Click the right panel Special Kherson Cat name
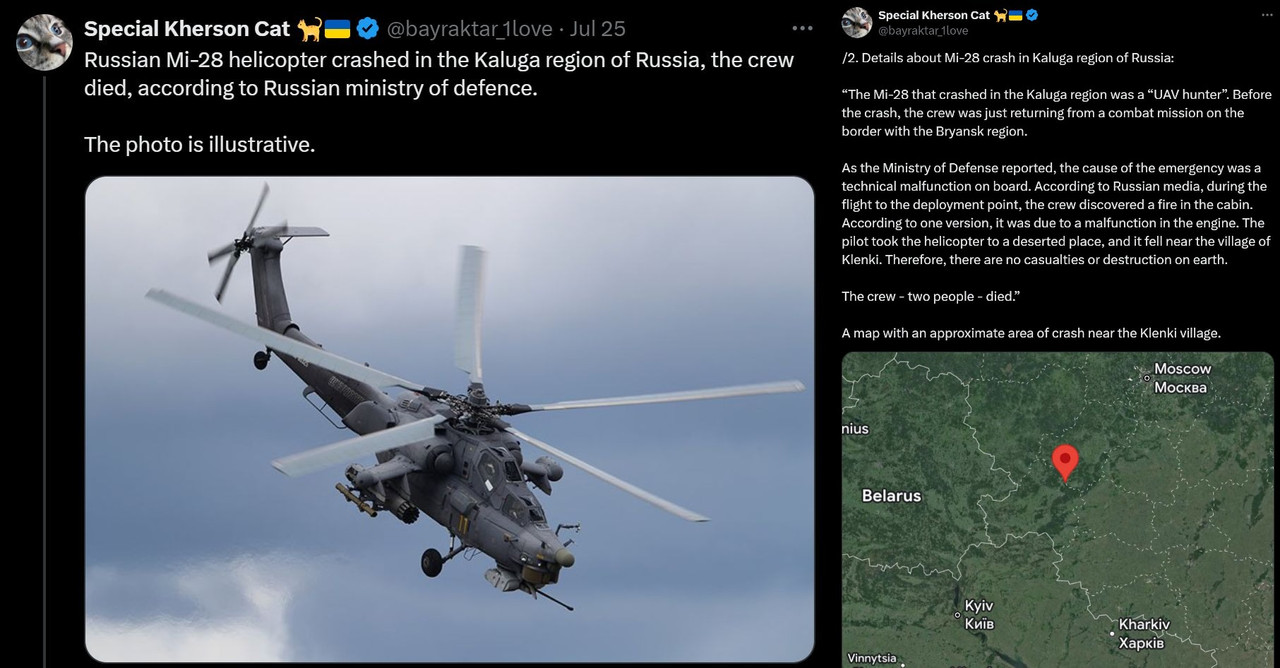 tap(934, 15)
